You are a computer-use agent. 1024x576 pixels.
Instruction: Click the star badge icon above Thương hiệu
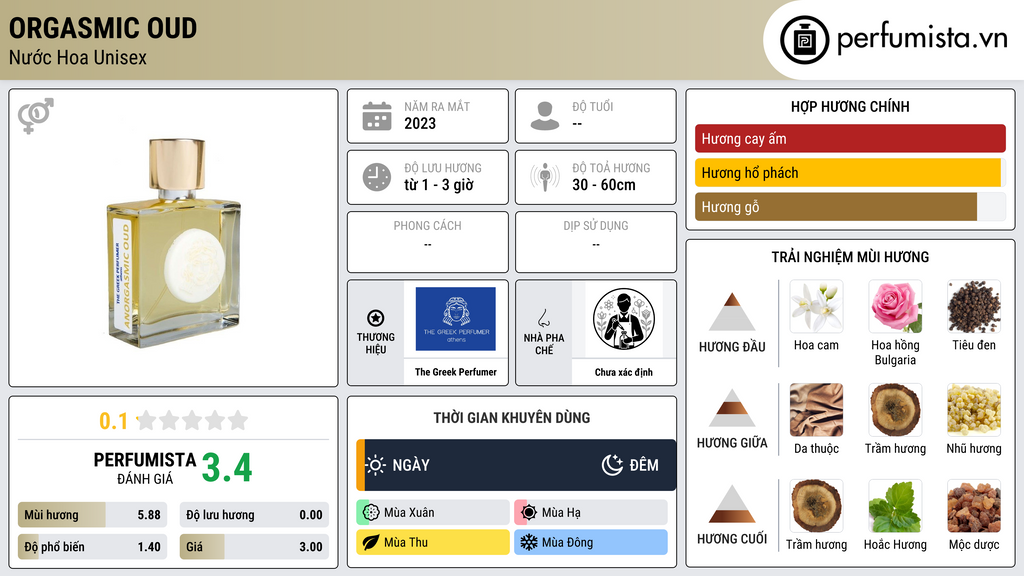pyautogui.click(x=376, y=318)
